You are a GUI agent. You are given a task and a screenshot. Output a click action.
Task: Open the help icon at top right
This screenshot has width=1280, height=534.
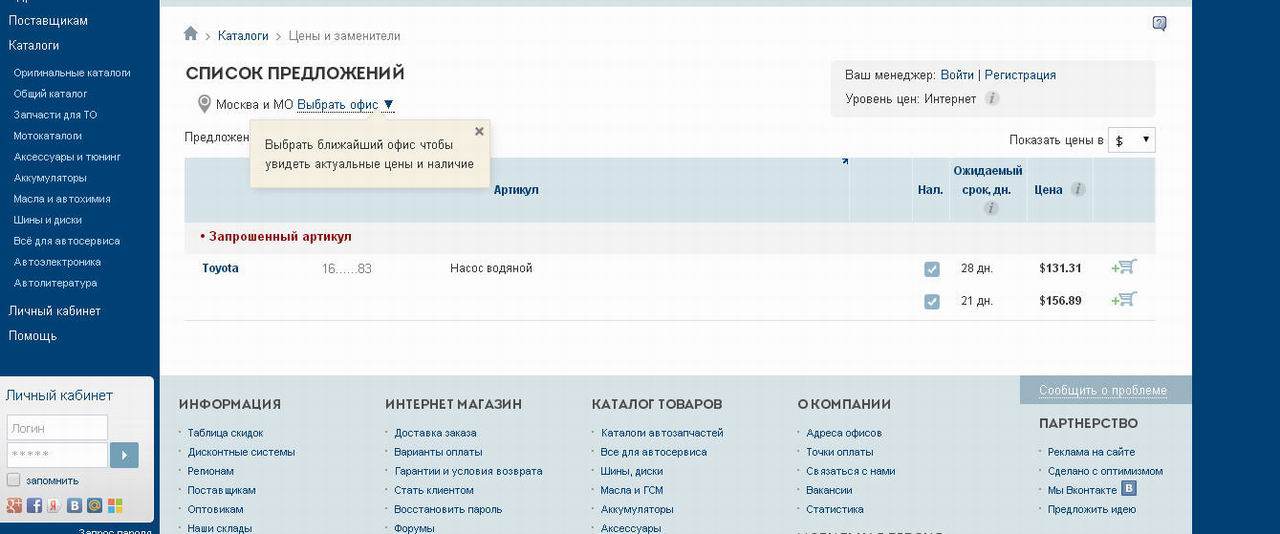1159,24
